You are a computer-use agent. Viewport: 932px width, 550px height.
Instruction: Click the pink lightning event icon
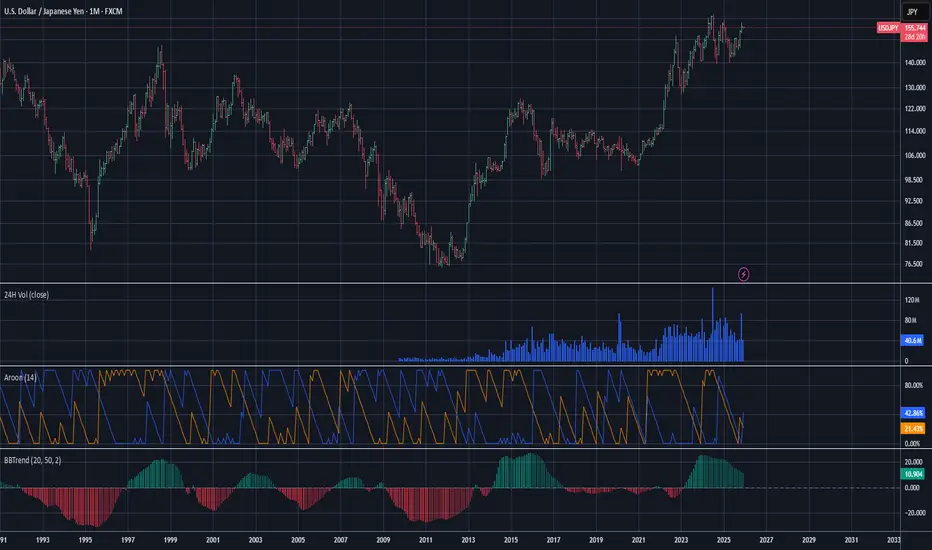(x=744, y=274)
